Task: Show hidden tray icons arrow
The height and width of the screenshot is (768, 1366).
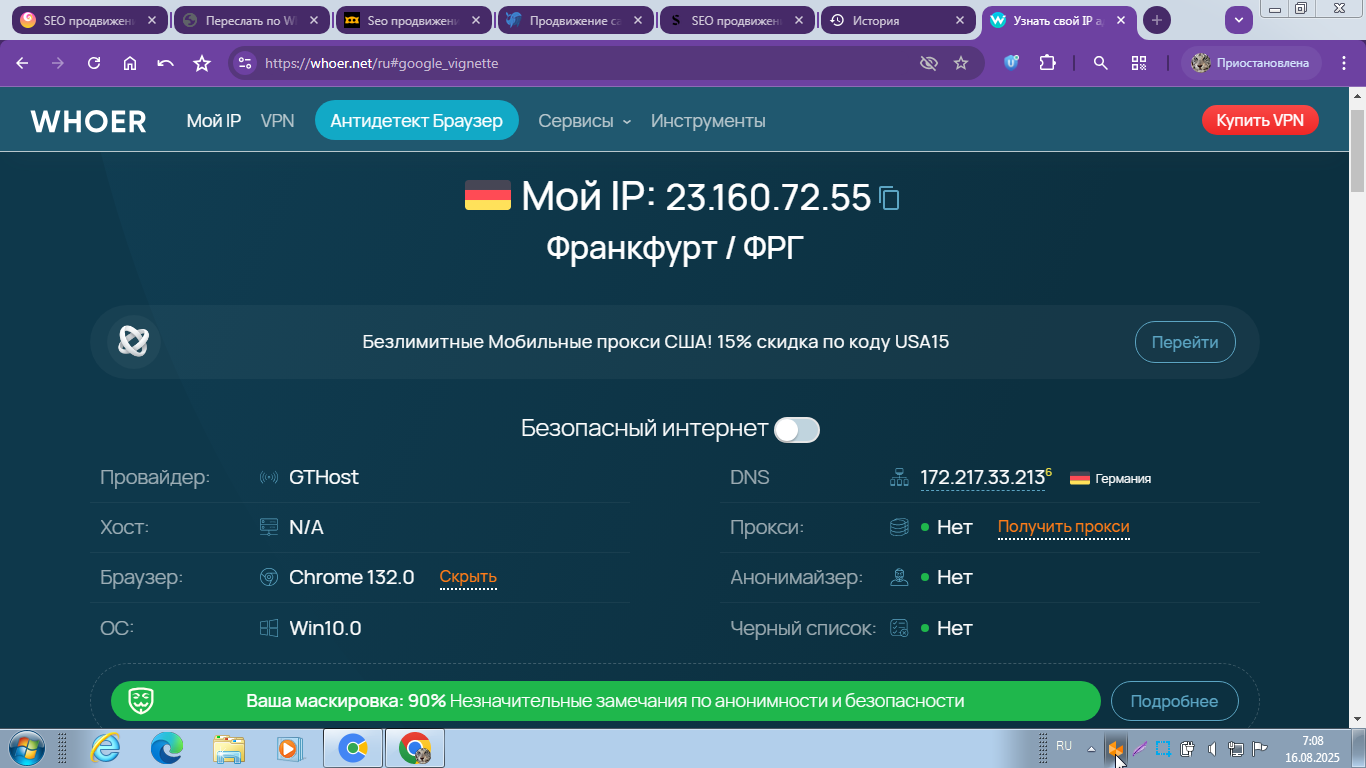Action: click(x=1091, y=749)
